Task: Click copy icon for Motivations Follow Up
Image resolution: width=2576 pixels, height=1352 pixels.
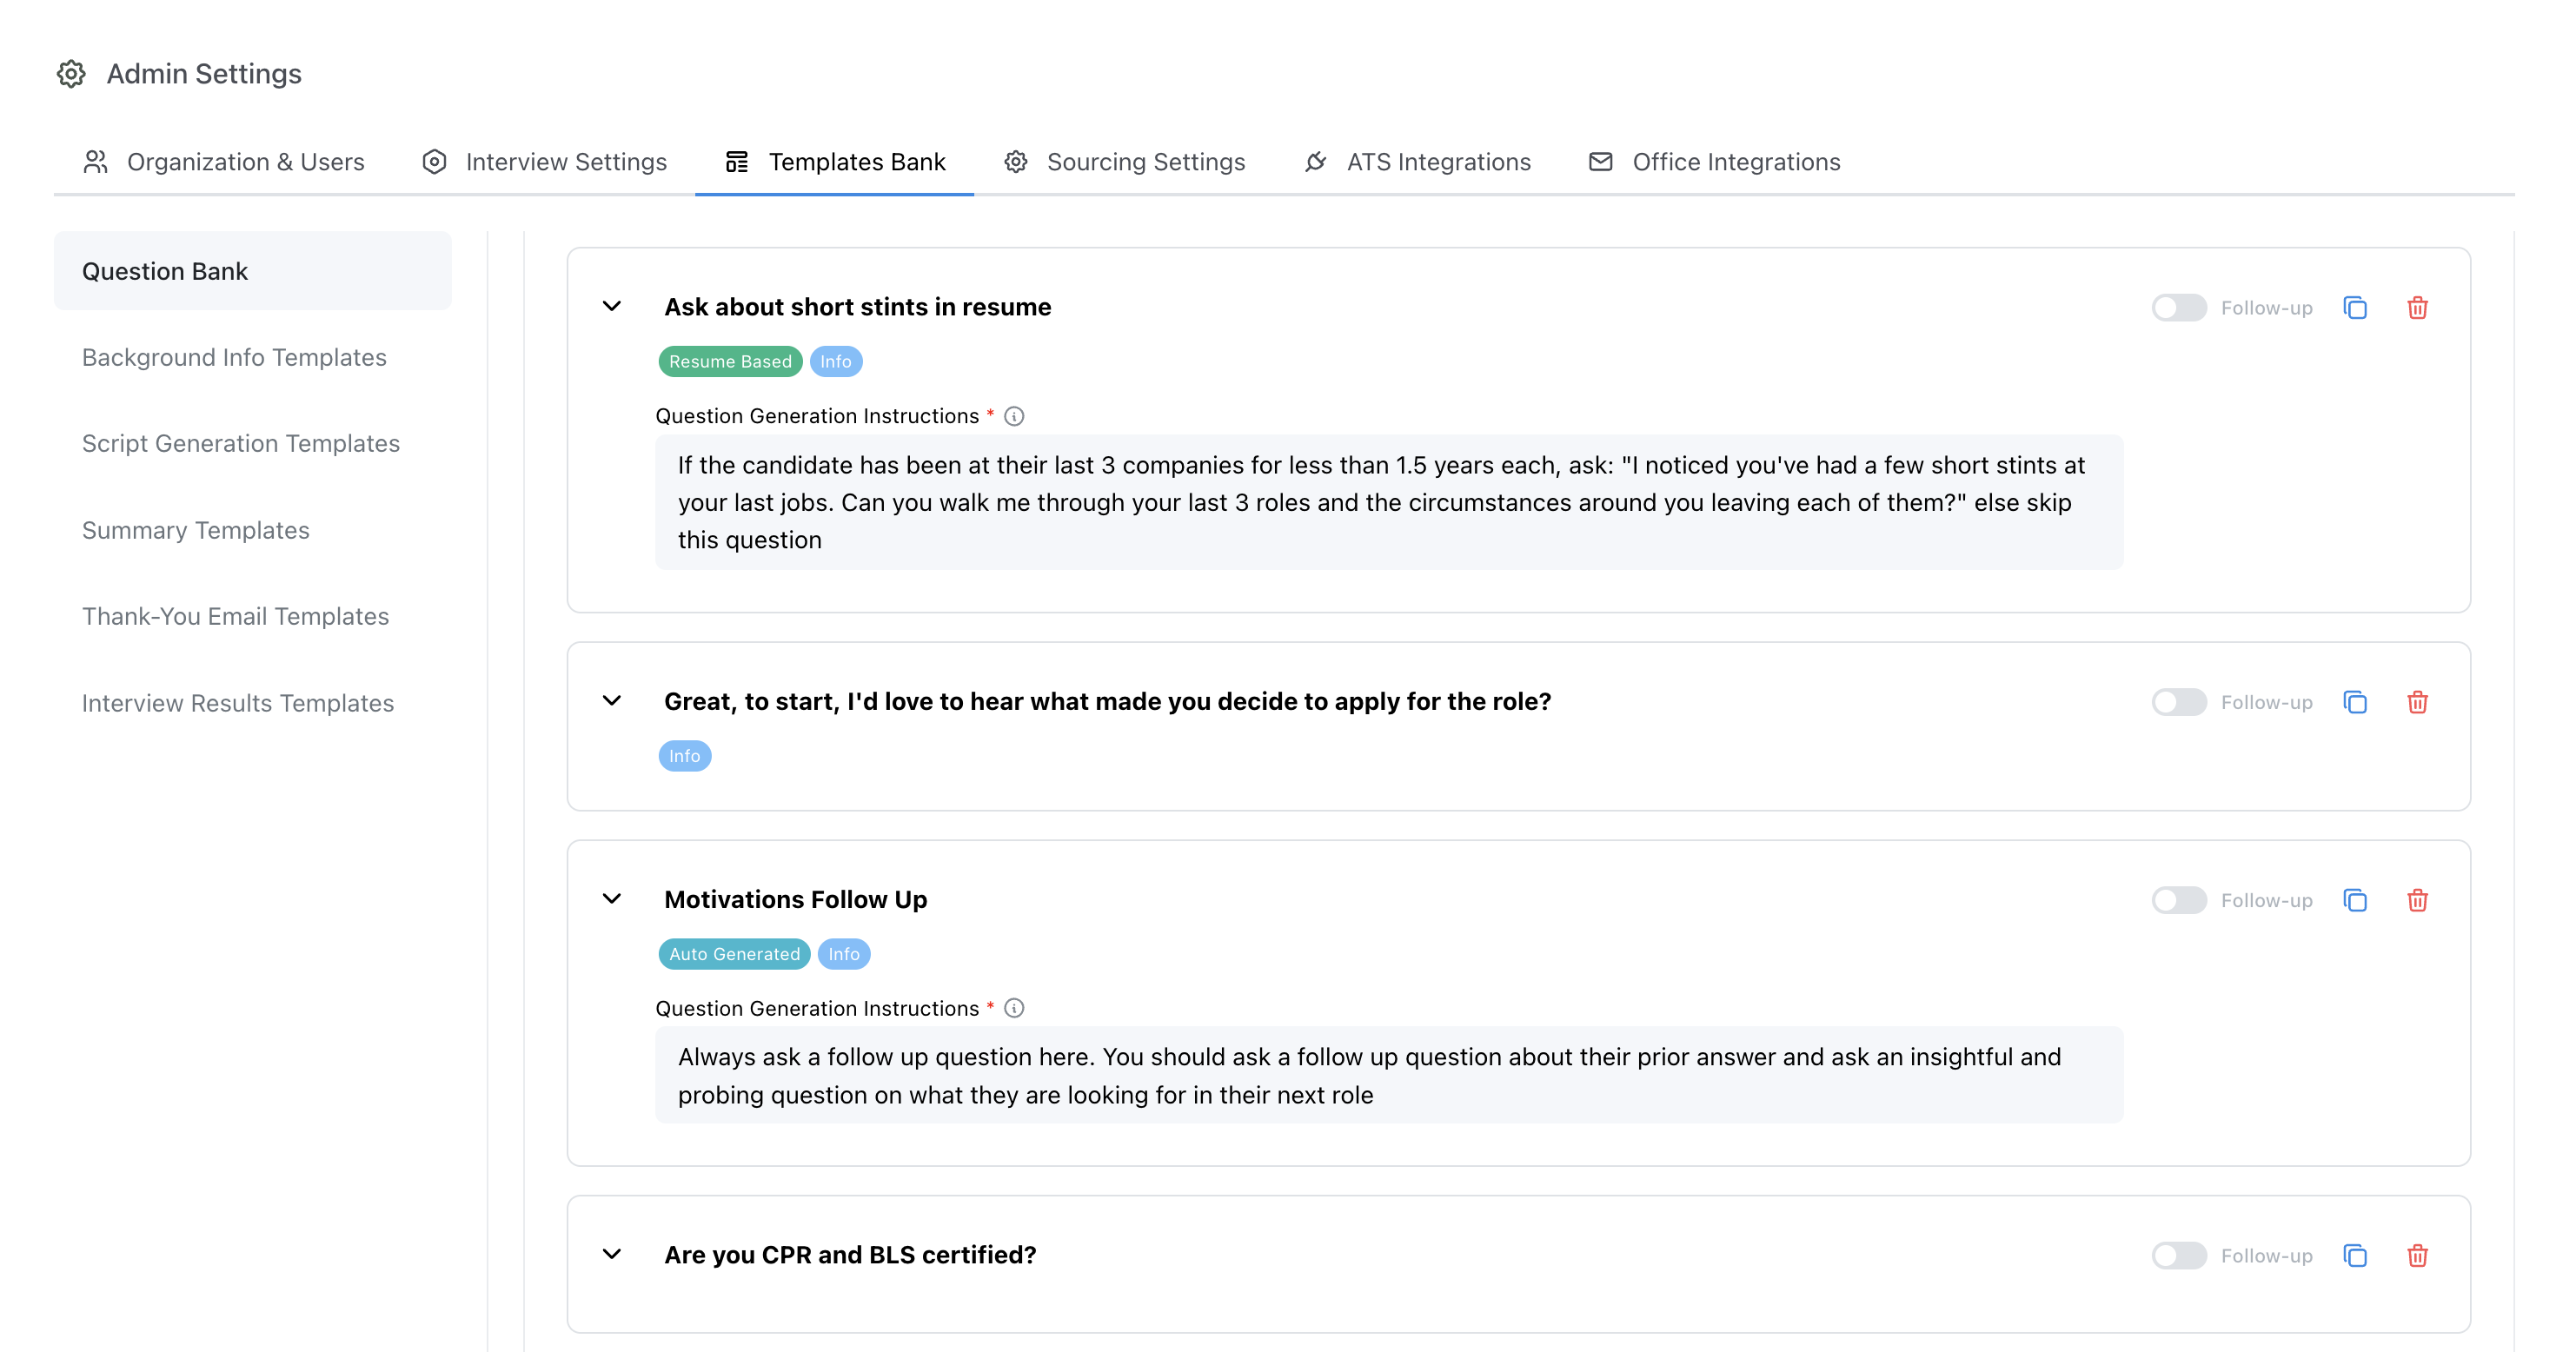Action: [x=2355, y=900]
